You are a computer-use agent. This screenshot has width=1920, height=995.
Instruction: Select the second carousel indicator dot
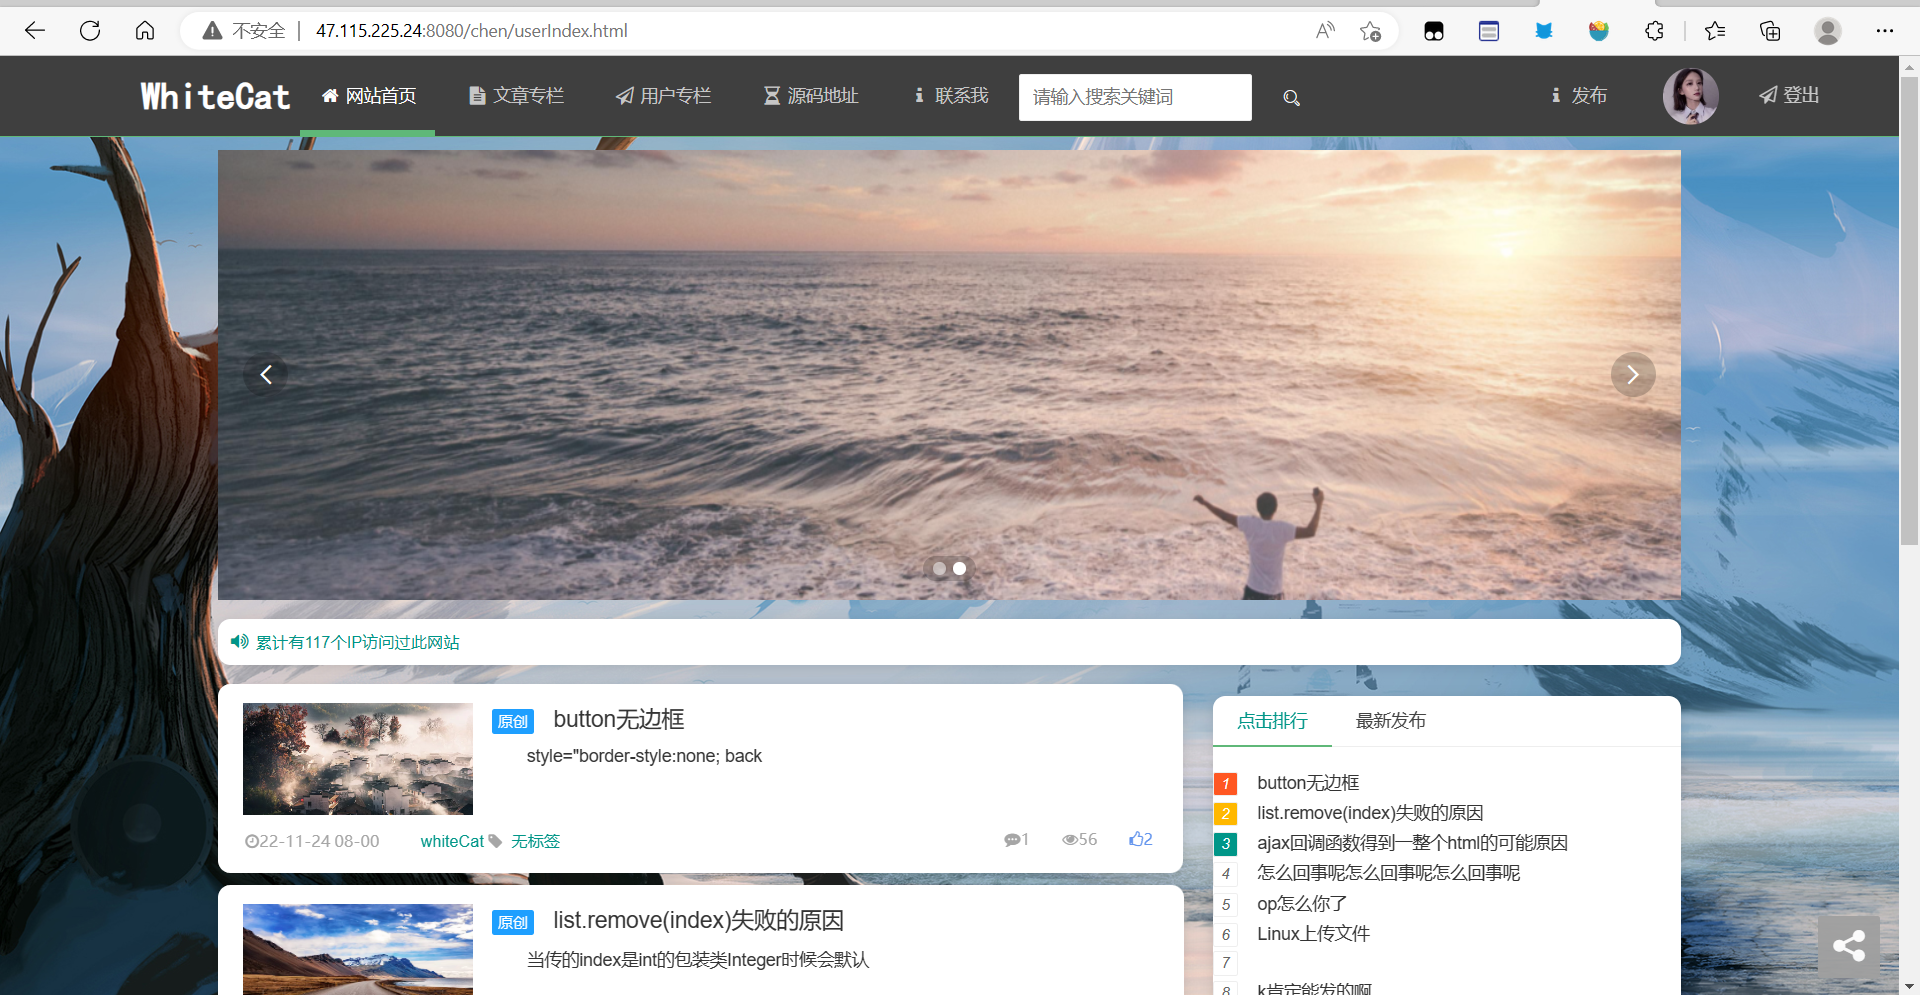(959, 568)
